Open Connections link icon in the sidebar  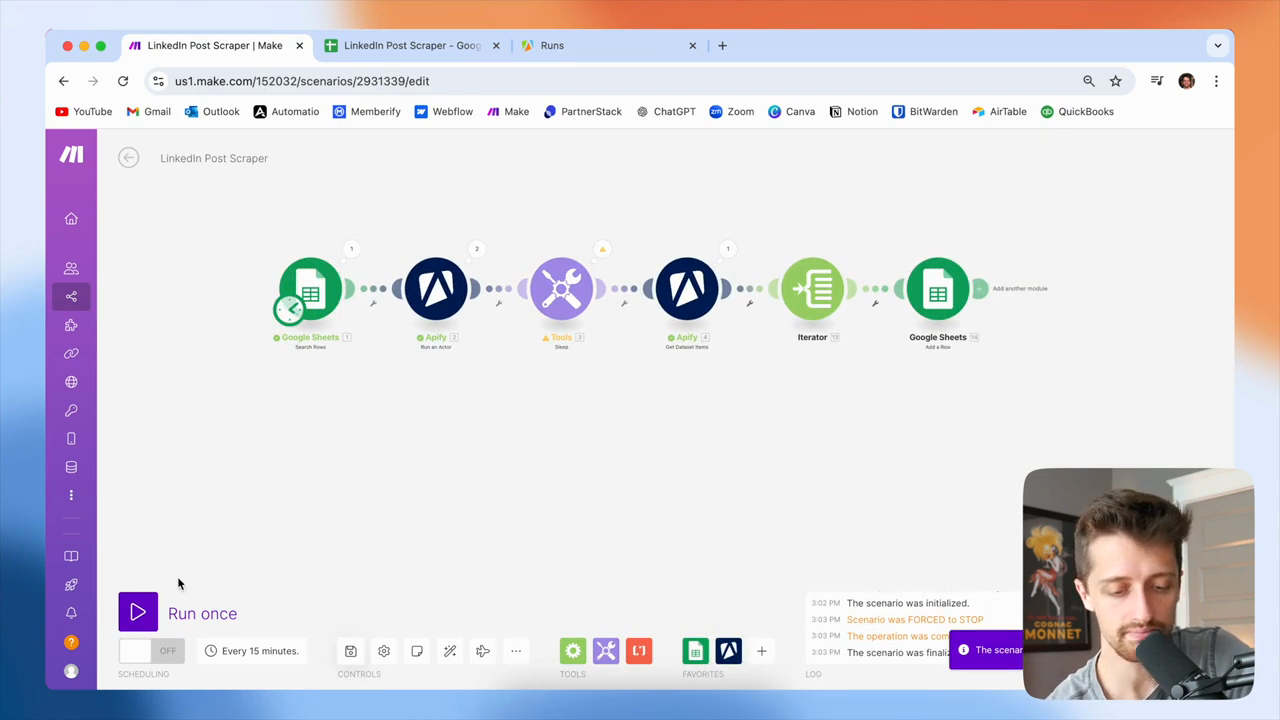pos(71,353)
